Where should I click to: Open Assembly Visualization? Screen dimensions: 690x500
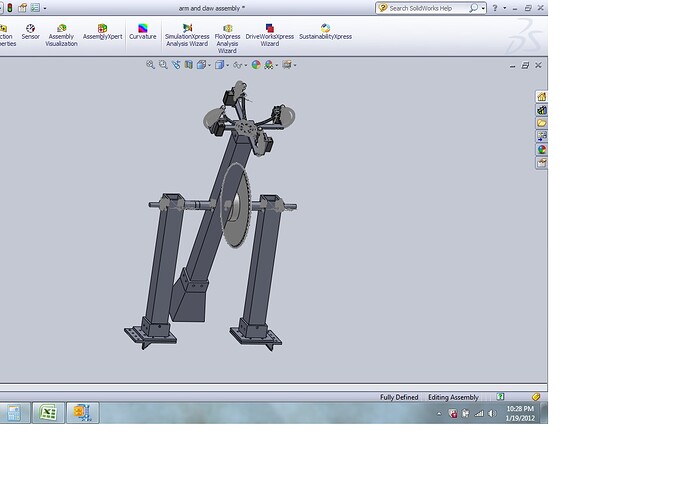[x=61, y=36]
